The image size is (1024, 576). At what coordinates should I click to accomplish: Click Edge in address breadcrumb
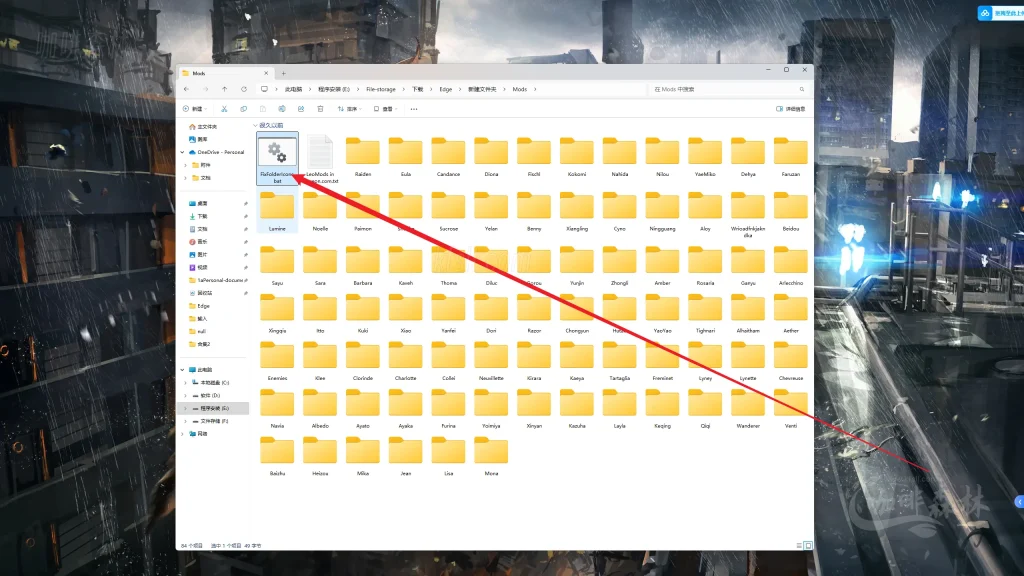click(x=445, y=89)
